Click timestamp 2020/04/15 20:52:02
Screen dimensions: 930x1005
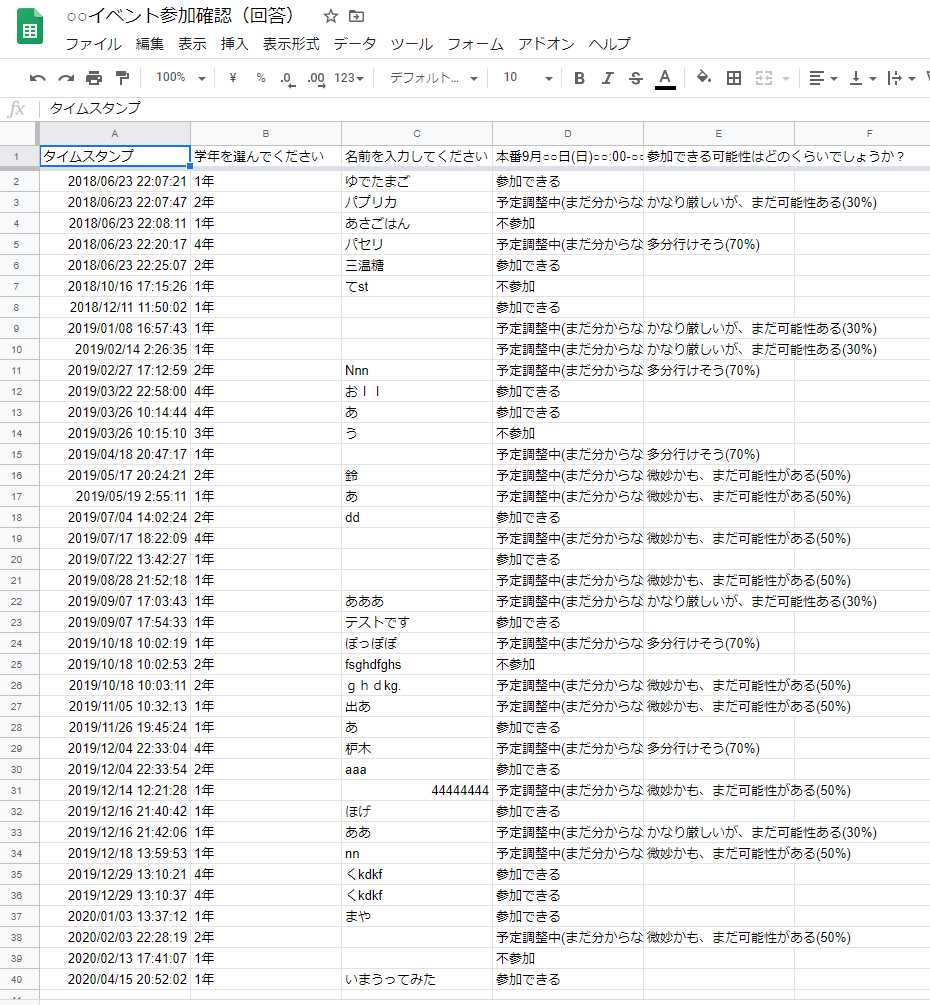click(x=115, y=979)
